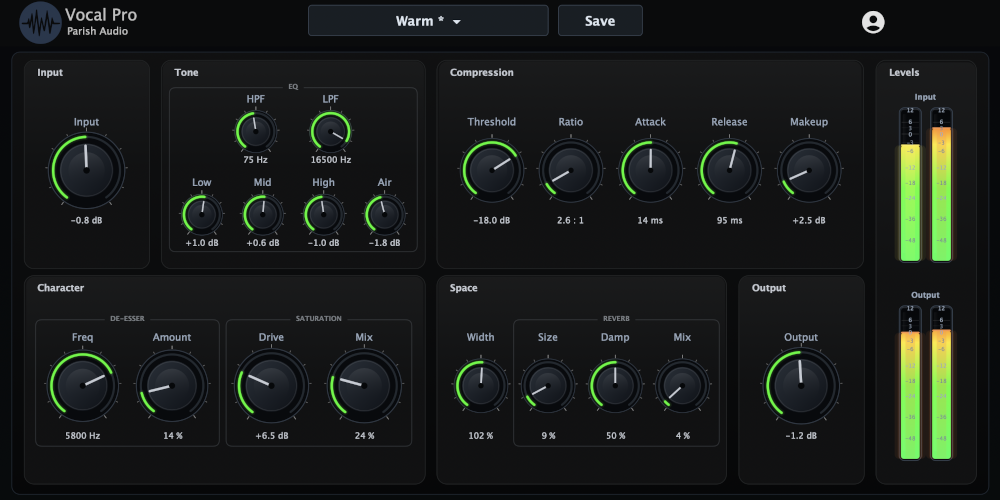1000x500 pixels.
Task: Click the Air EQ knob
Action: click(384, 214)
